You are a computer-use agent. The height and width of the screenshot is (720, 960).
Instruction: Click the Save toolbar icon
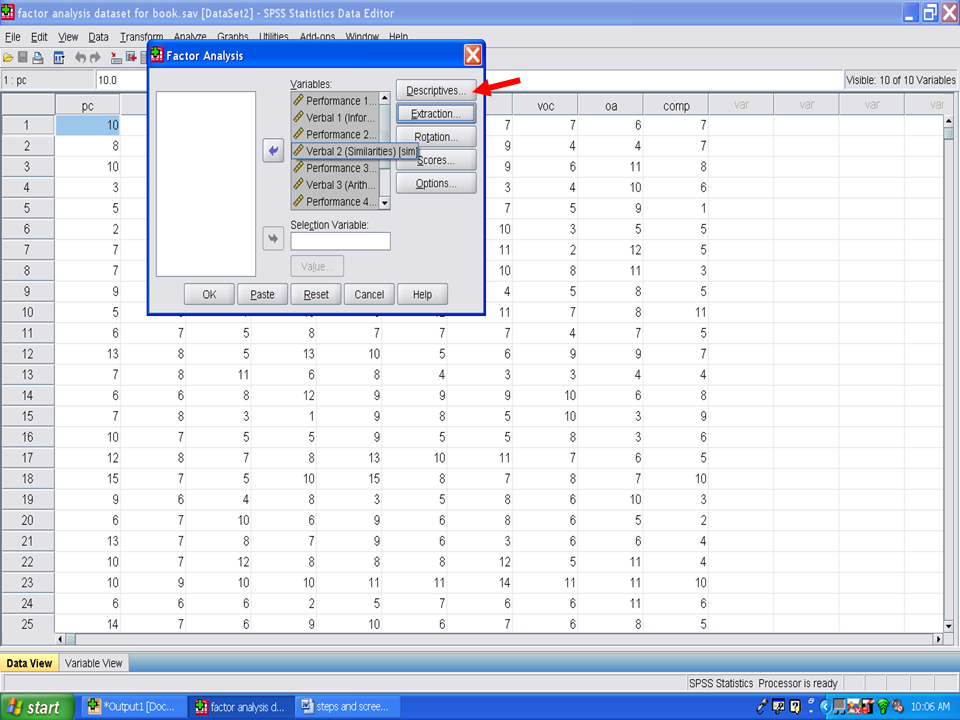pos(23,57)
